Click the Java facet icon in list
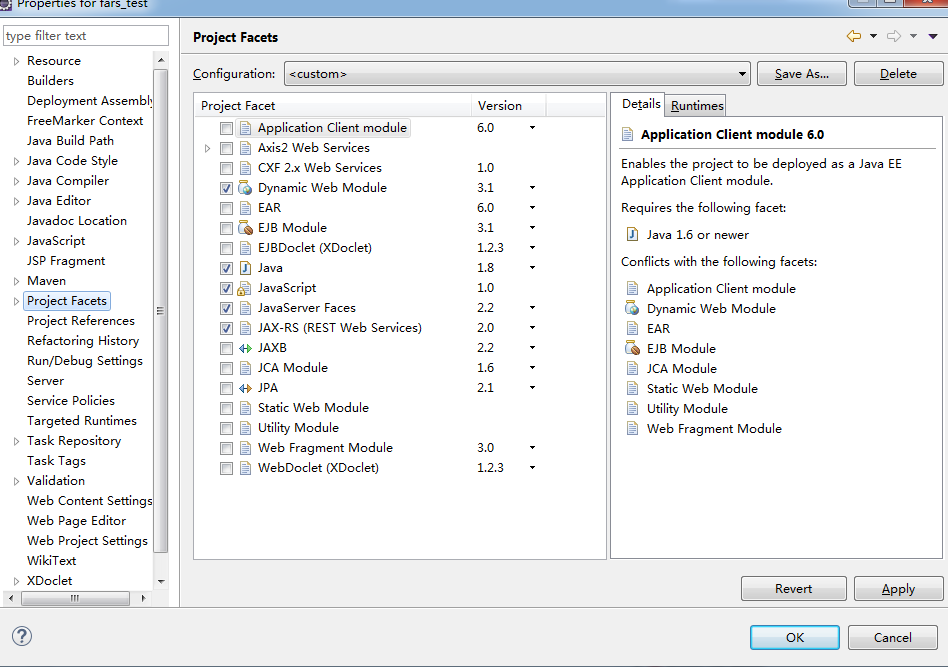 click(245, 268)
